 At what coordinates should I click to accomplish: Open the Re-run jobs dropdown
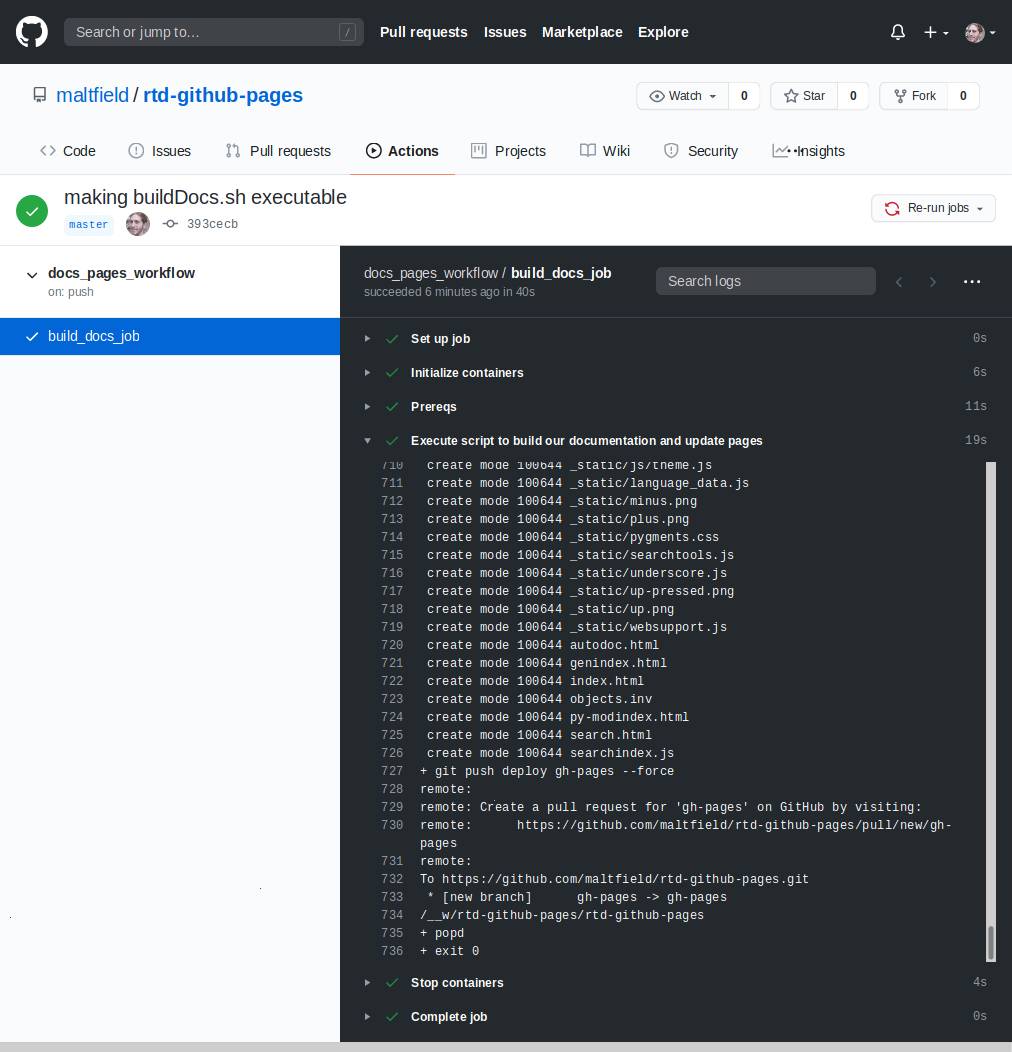(933, 208)
